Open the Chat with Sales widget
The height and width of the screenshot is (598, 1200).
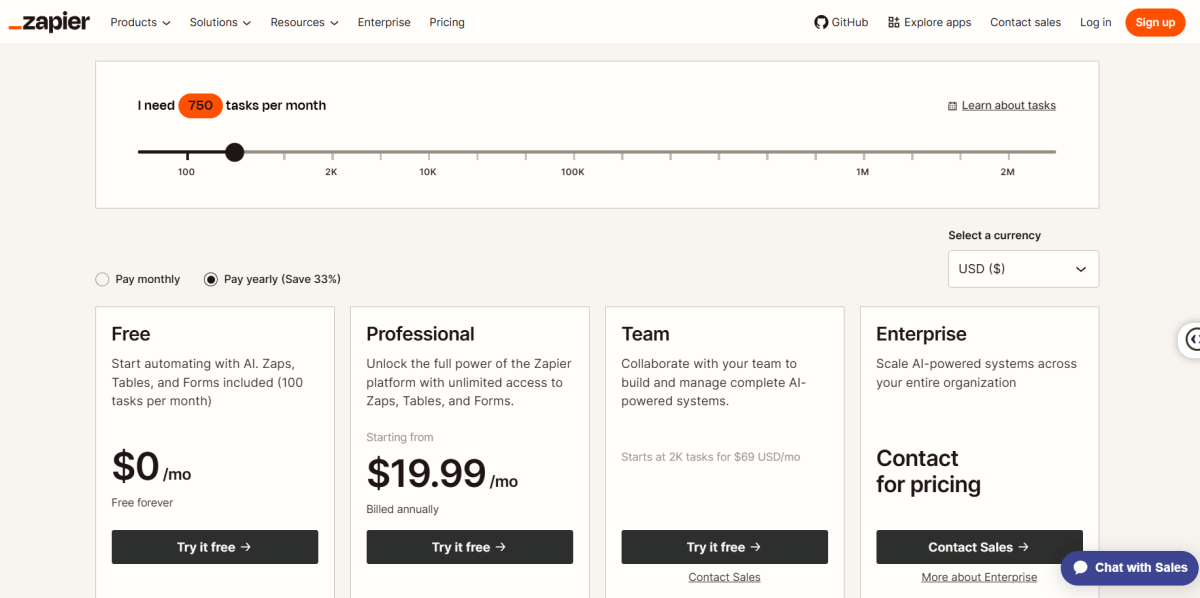[1130, 568]
